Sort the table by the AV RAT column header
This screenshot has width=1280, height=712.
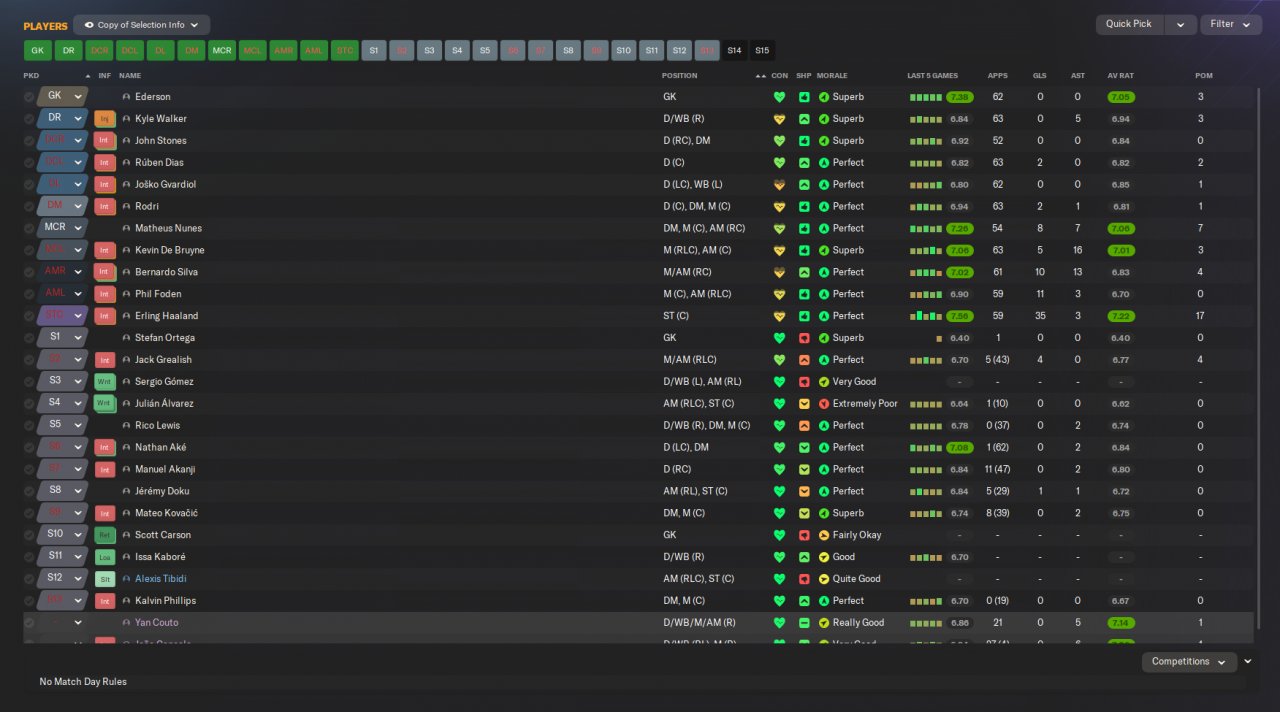(x=1119, y=76)
